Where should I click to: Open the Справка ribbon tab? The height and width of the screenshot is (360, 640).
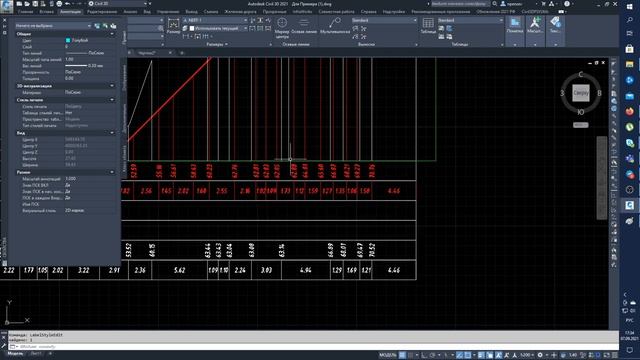pos(369,12)
